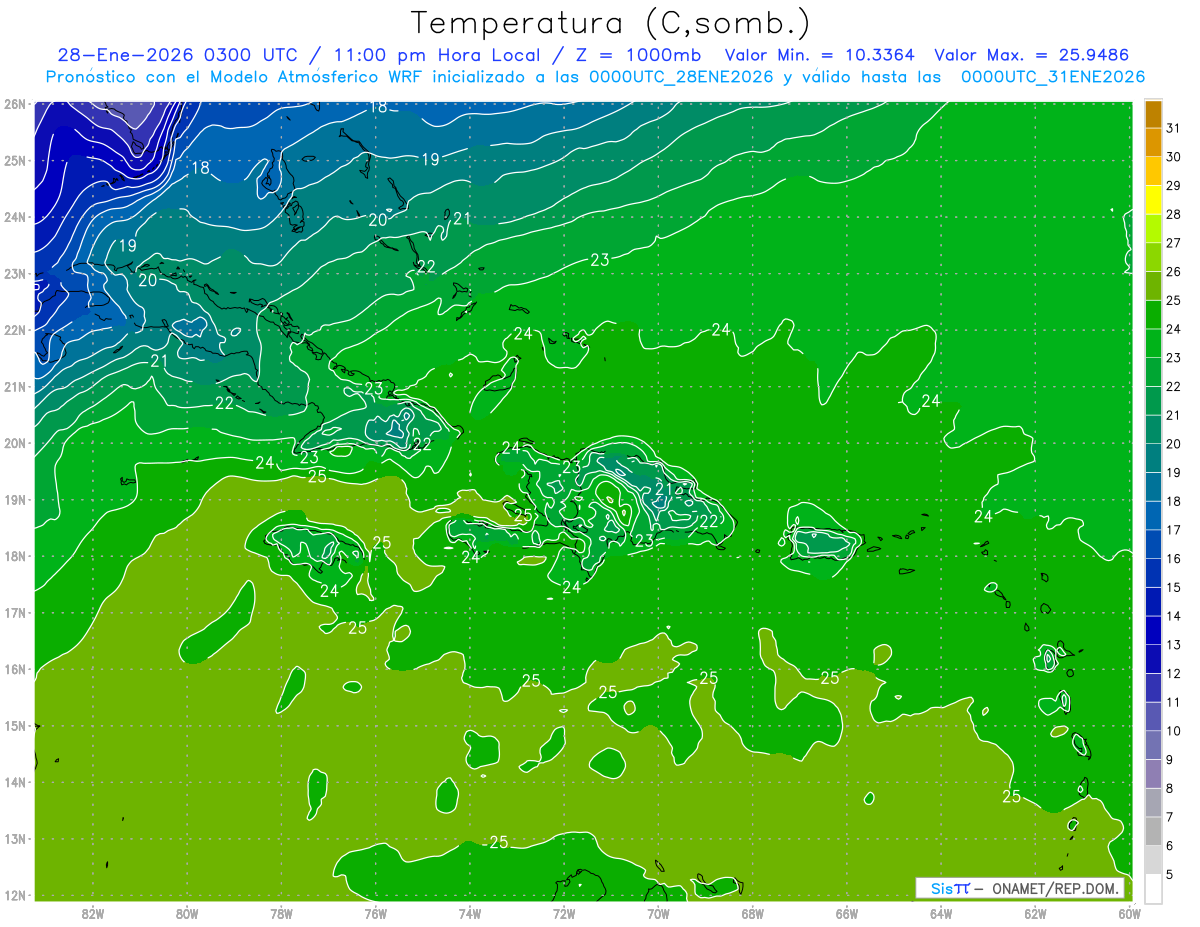
Task: Click the colorbar label "26"
Action: point(1173,272)
